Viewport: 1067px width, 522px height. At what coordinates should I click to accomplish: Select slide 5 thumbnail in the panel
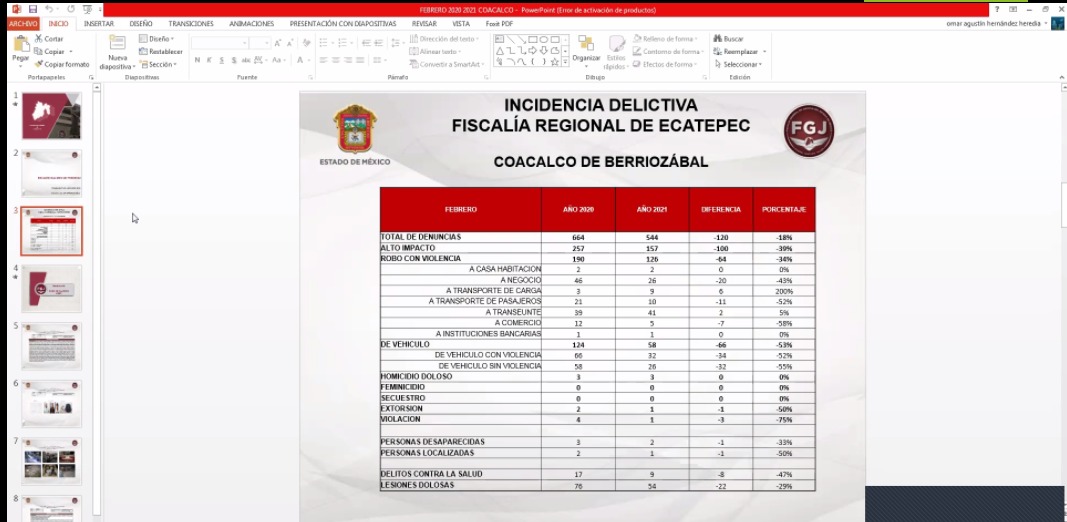pyautogui.click(x=52, y=346)
